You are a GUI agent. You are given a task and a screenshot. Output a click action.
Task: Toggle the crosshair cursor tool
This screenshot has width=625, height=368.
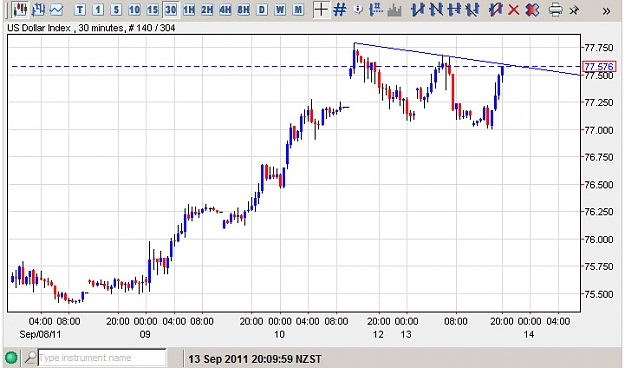(x=321, y=10)
